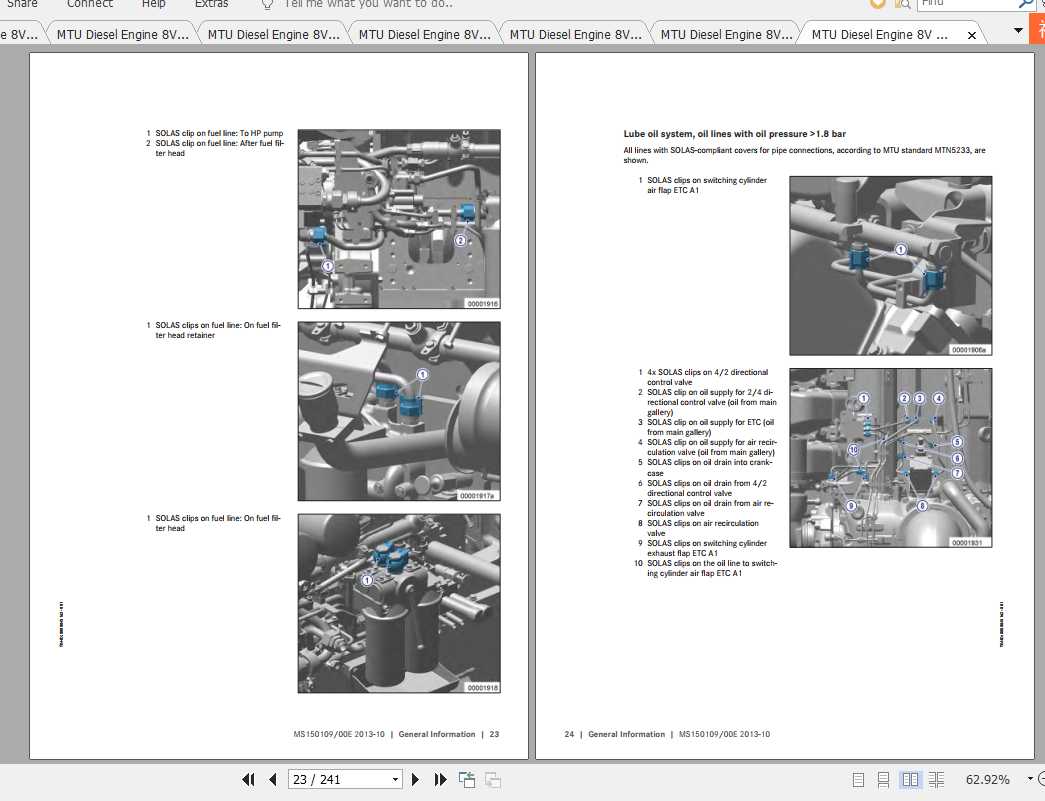Open the Extras menu
This screenshot has height=801, width=1045.
pyautogui.click(x=212, y=5)
